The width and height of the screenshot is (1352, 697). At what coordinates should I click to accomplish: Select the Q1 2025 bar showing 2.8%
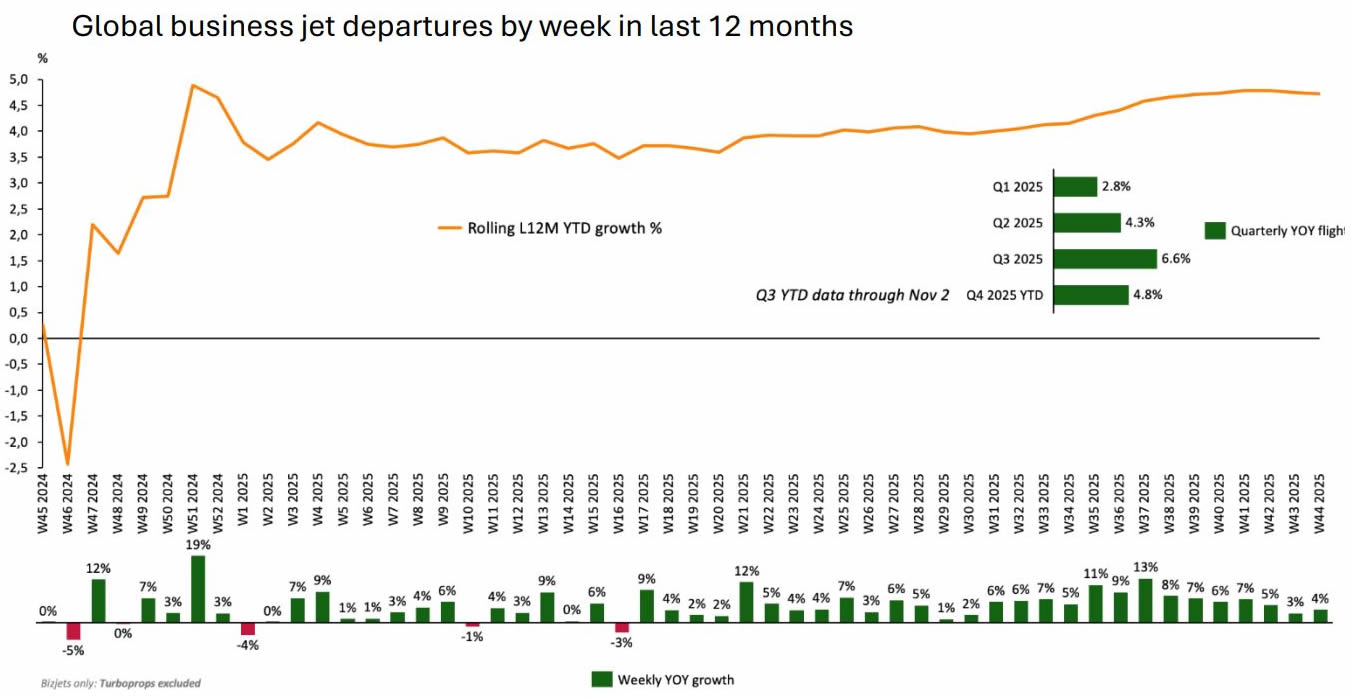click(x=1075, y=186)
